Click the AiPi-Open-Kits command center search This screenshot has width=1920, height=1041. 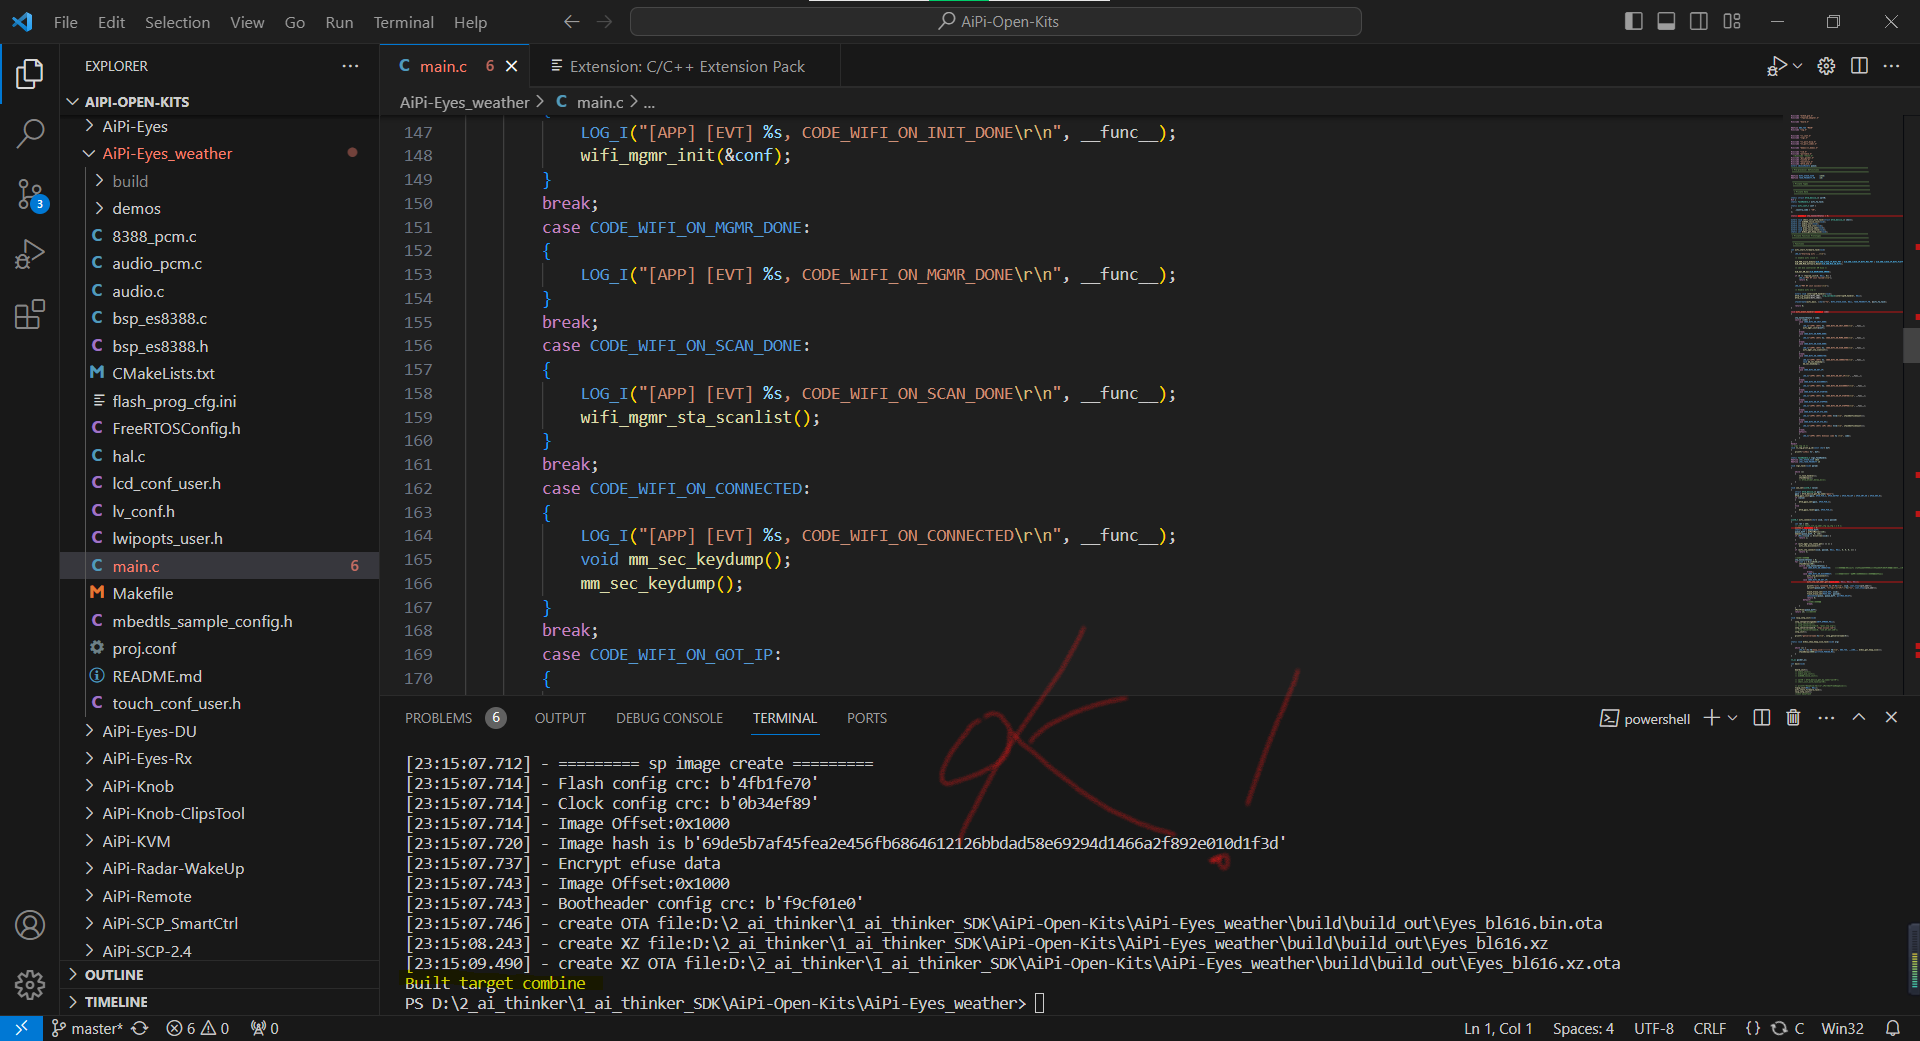click(996, 21)
